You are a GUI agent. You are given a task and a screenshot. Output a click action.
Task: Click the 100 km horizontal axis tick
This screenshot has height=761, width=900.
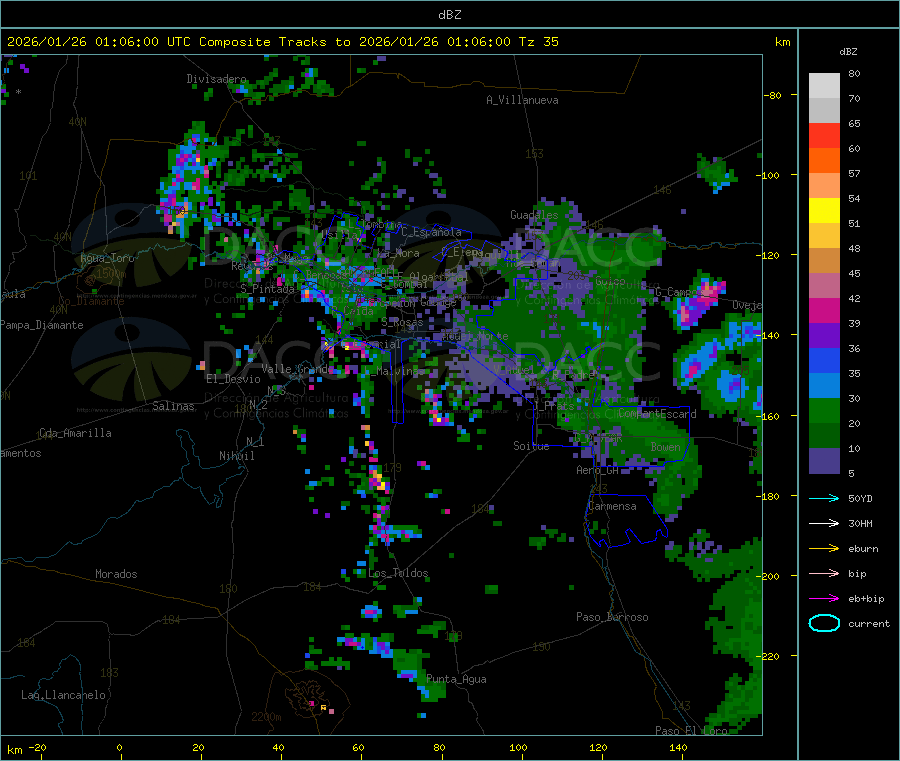[518, 747]
